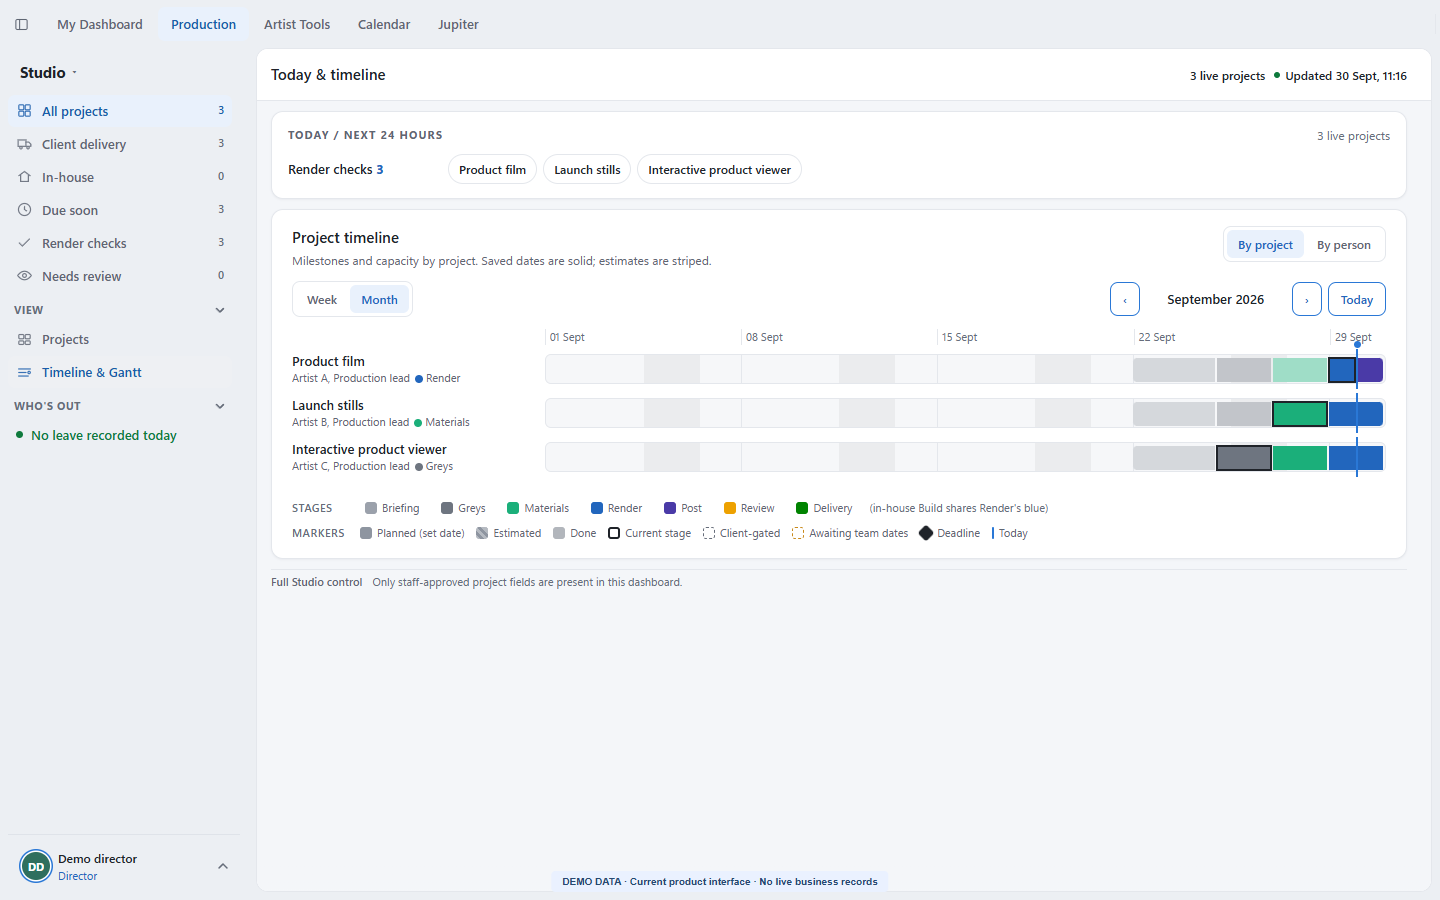Open Launch stills project row title
The image size is (1440, 900).
click(328, 405)
